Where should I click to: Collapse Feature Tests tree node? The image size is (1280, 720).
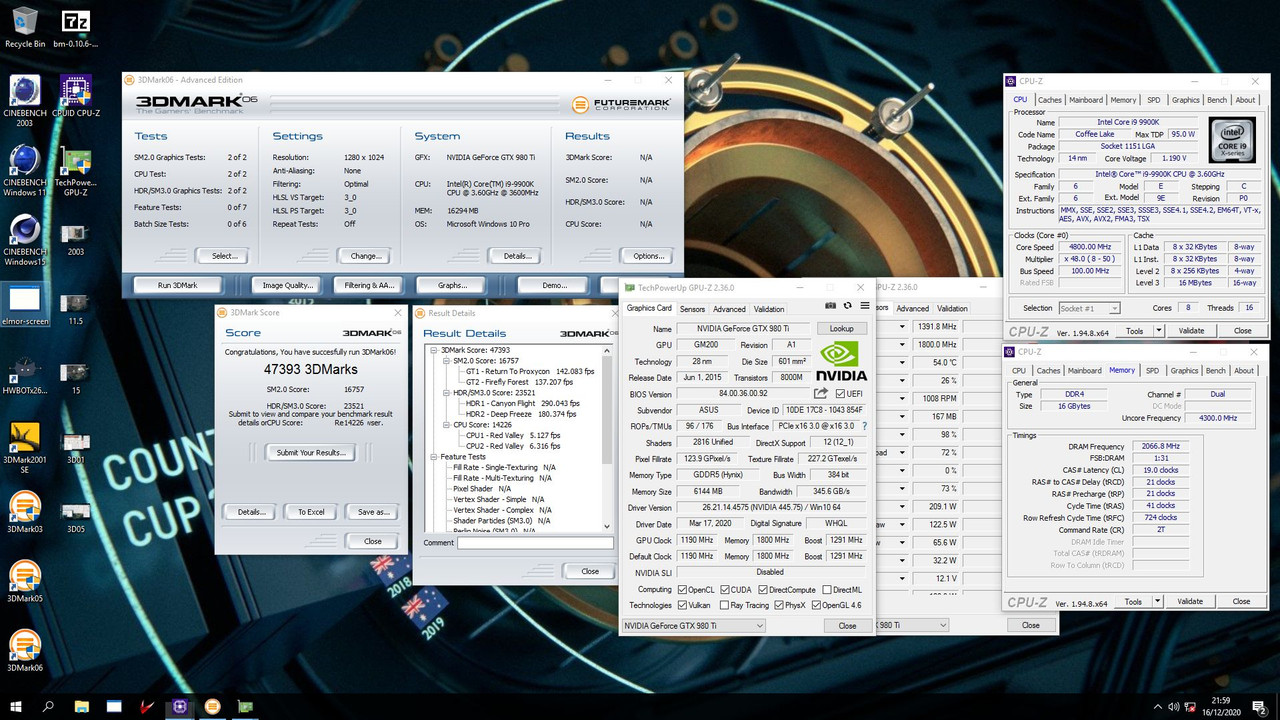[x=433, y=457]
